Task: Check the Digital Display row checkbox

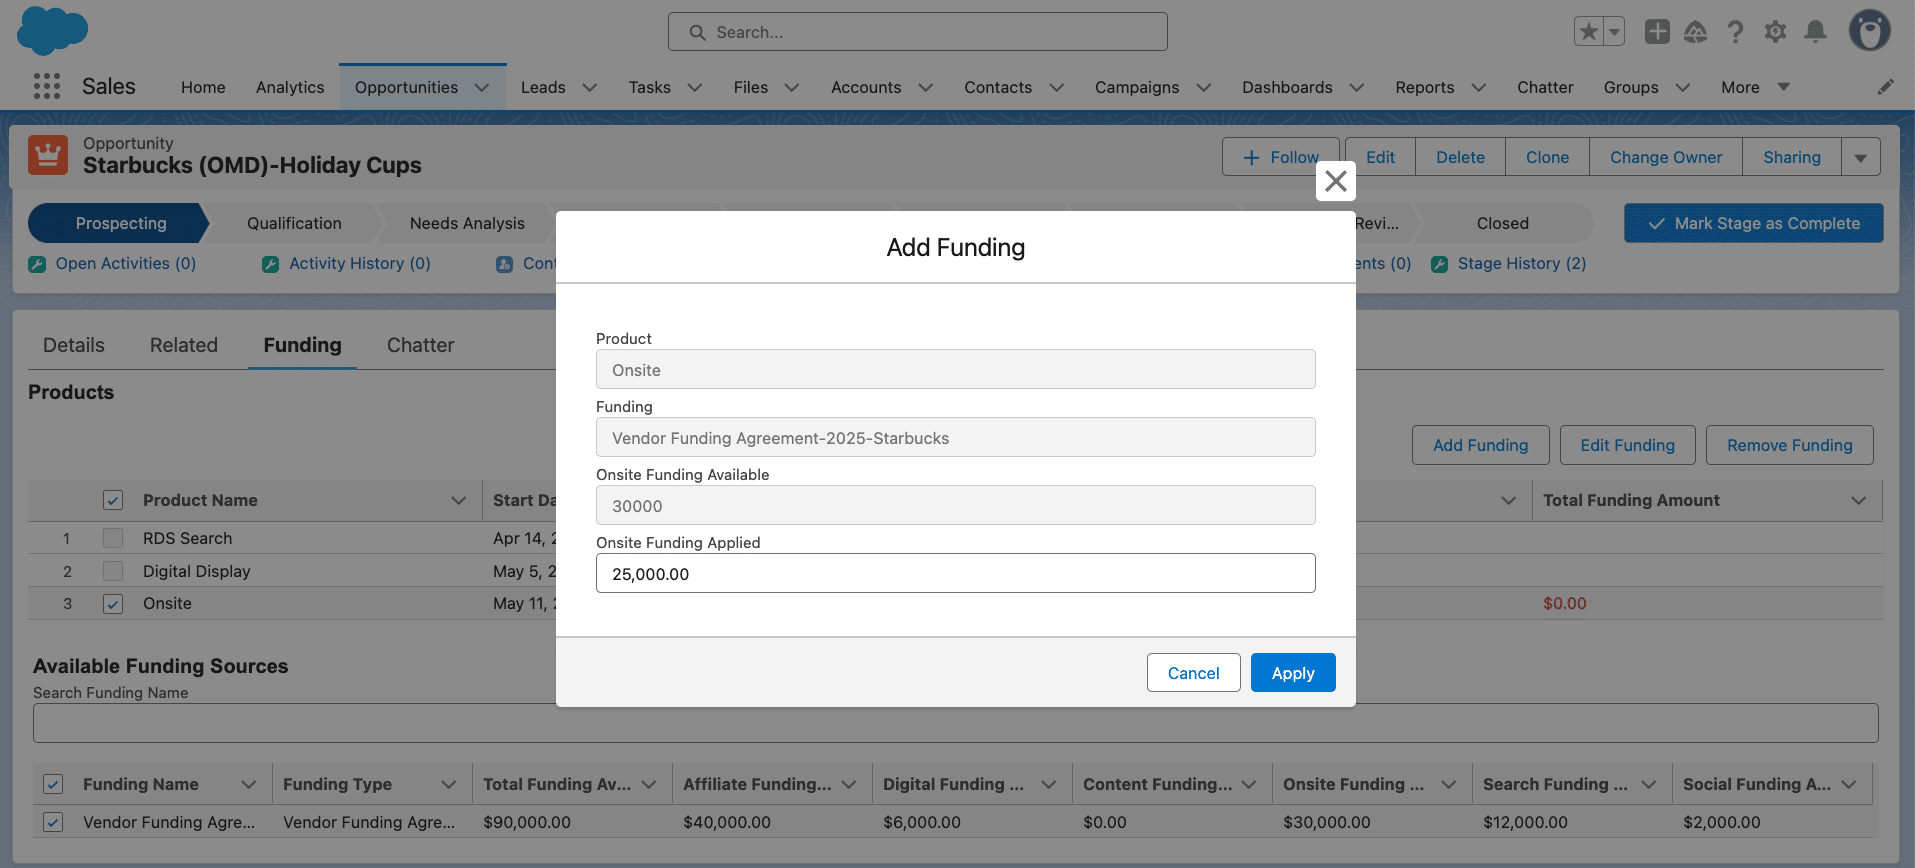Action: coord(113,571)
